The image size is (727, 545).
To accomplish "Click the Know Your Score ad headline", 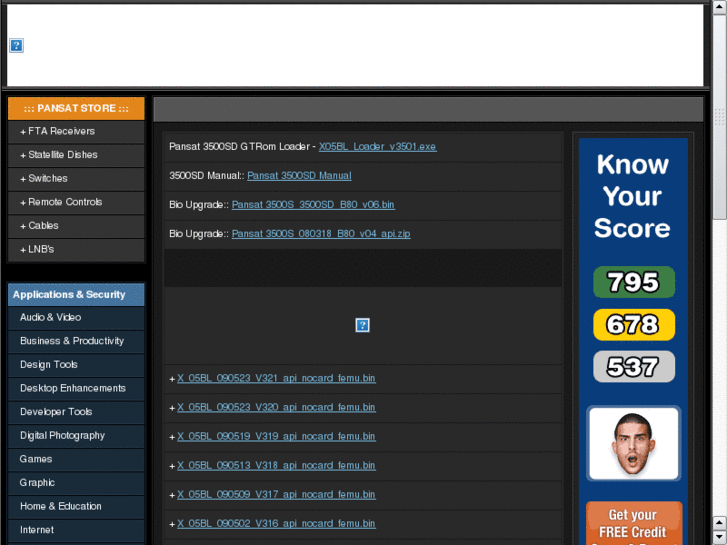I will 633,196.
